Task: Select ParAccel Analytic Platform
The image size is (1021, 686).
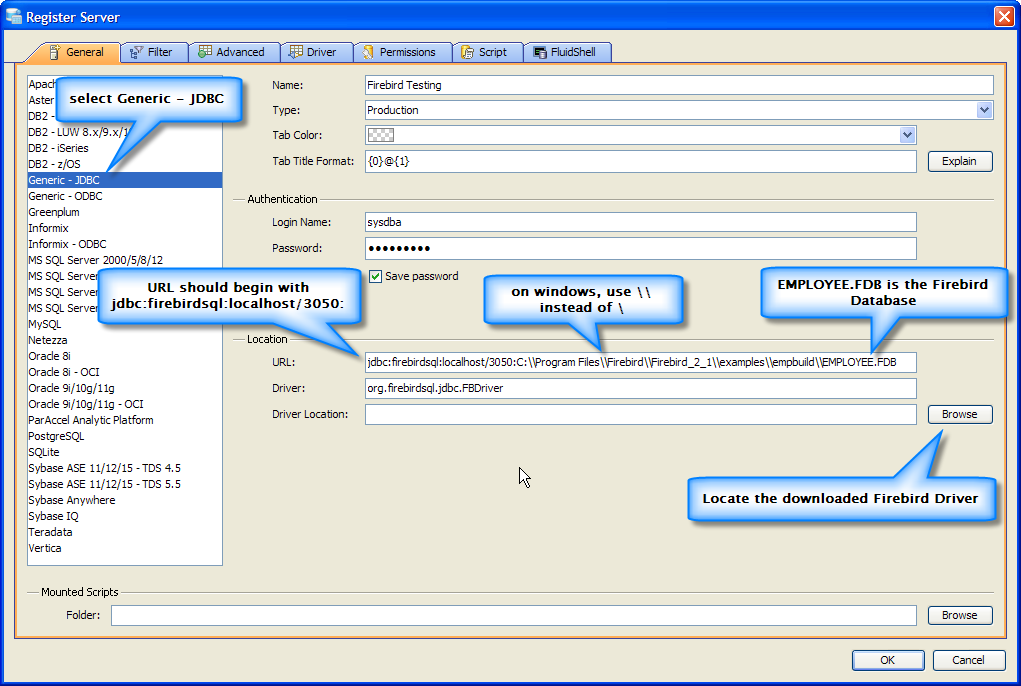Action: pos(125,420)
